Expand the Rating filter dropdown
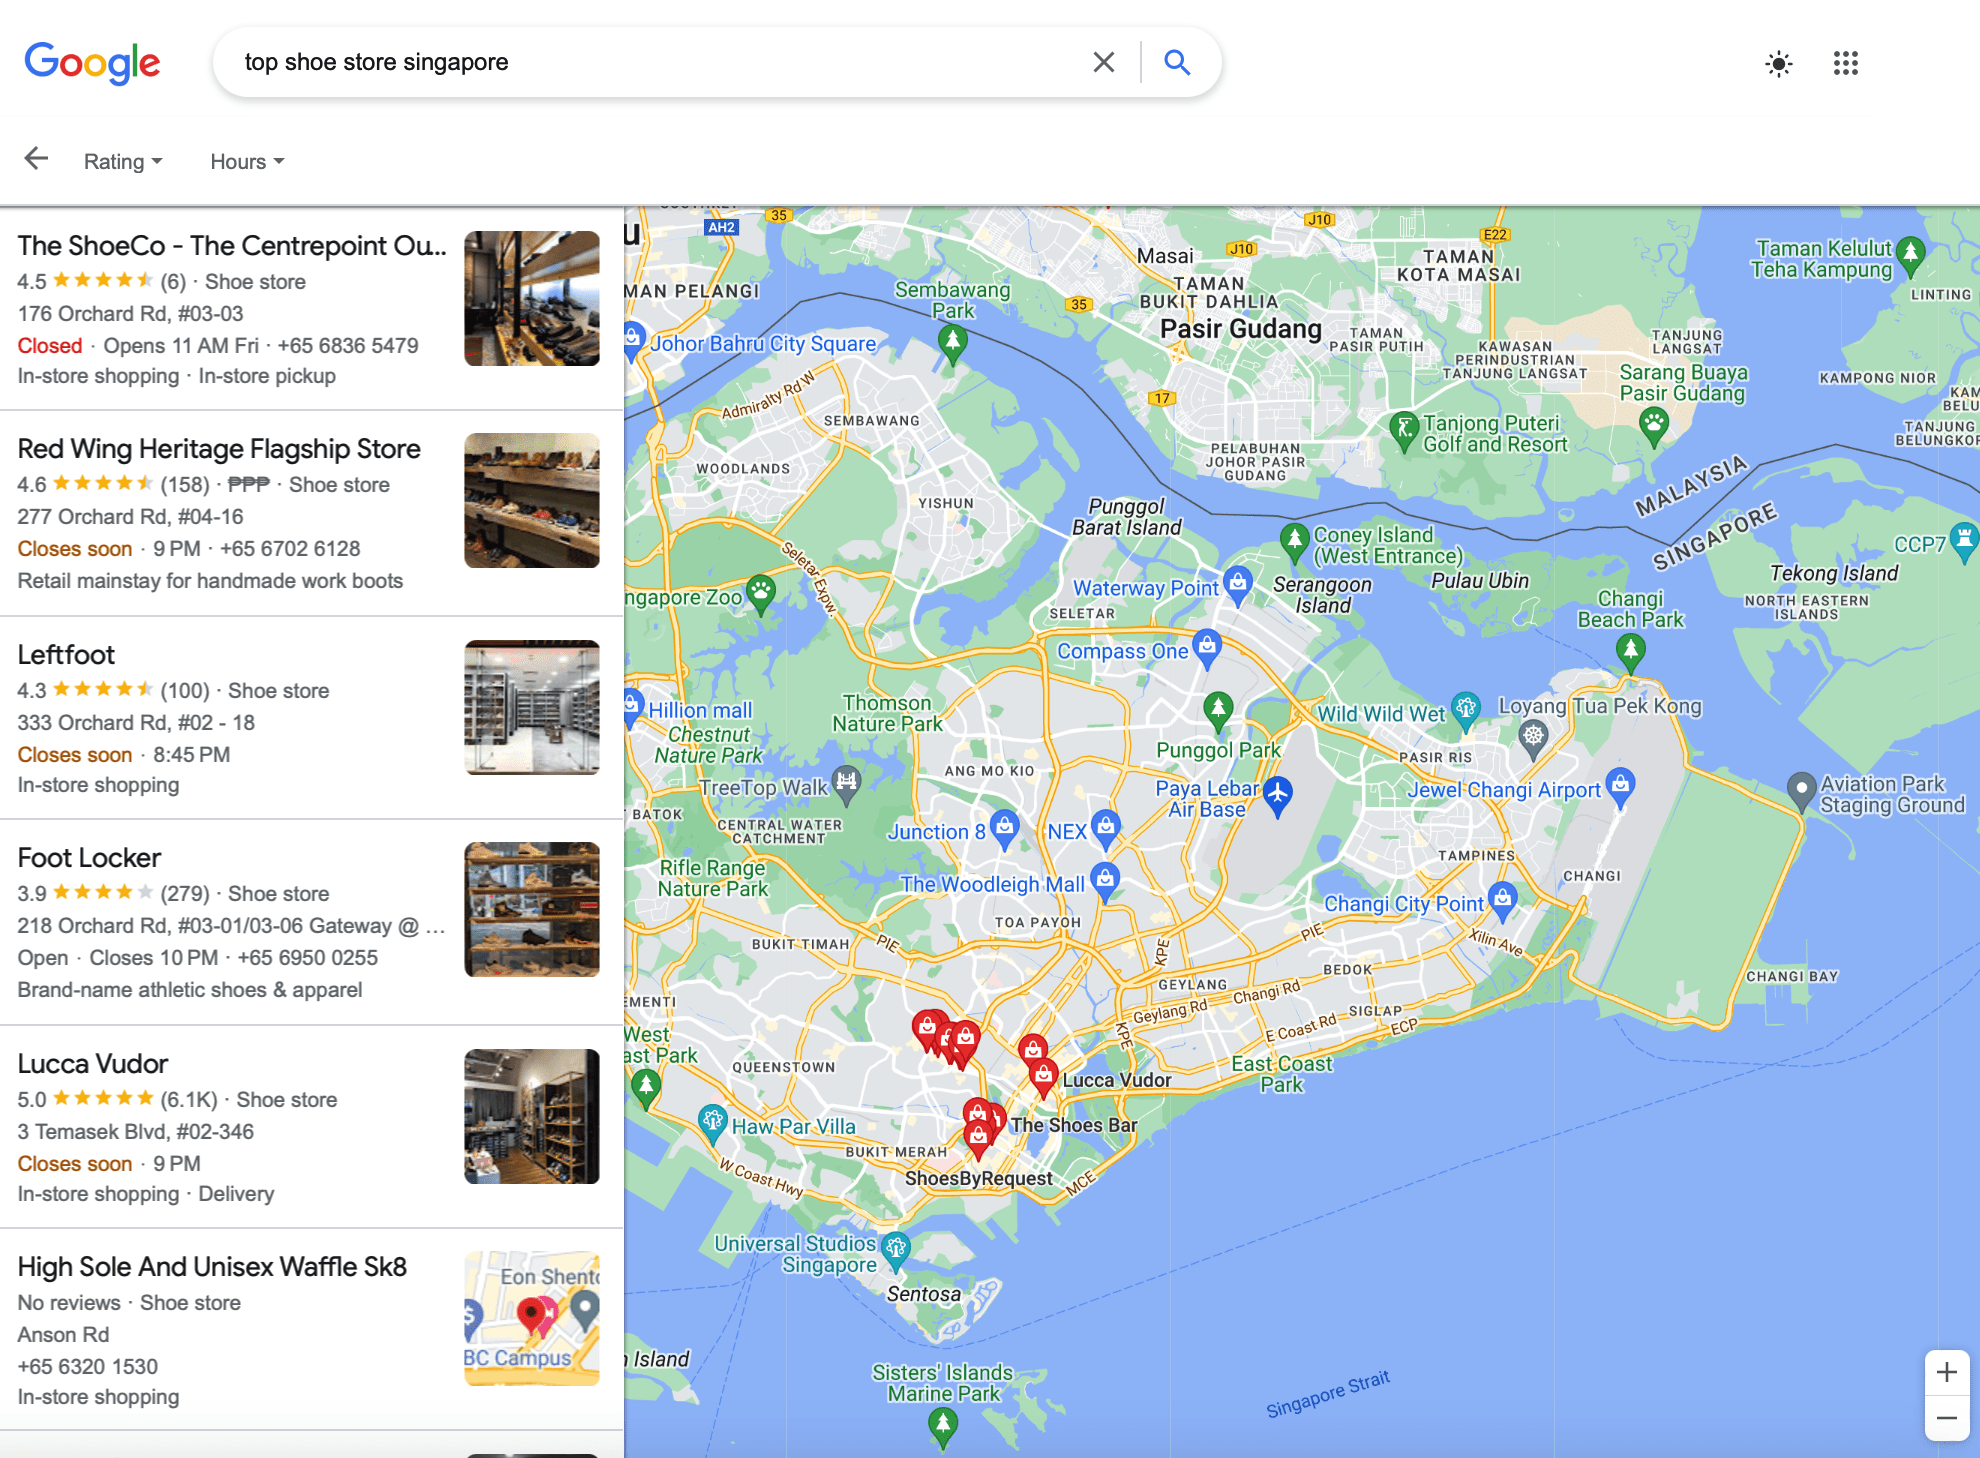This screenshot has width=1980, height=1458. click(123, 162)
